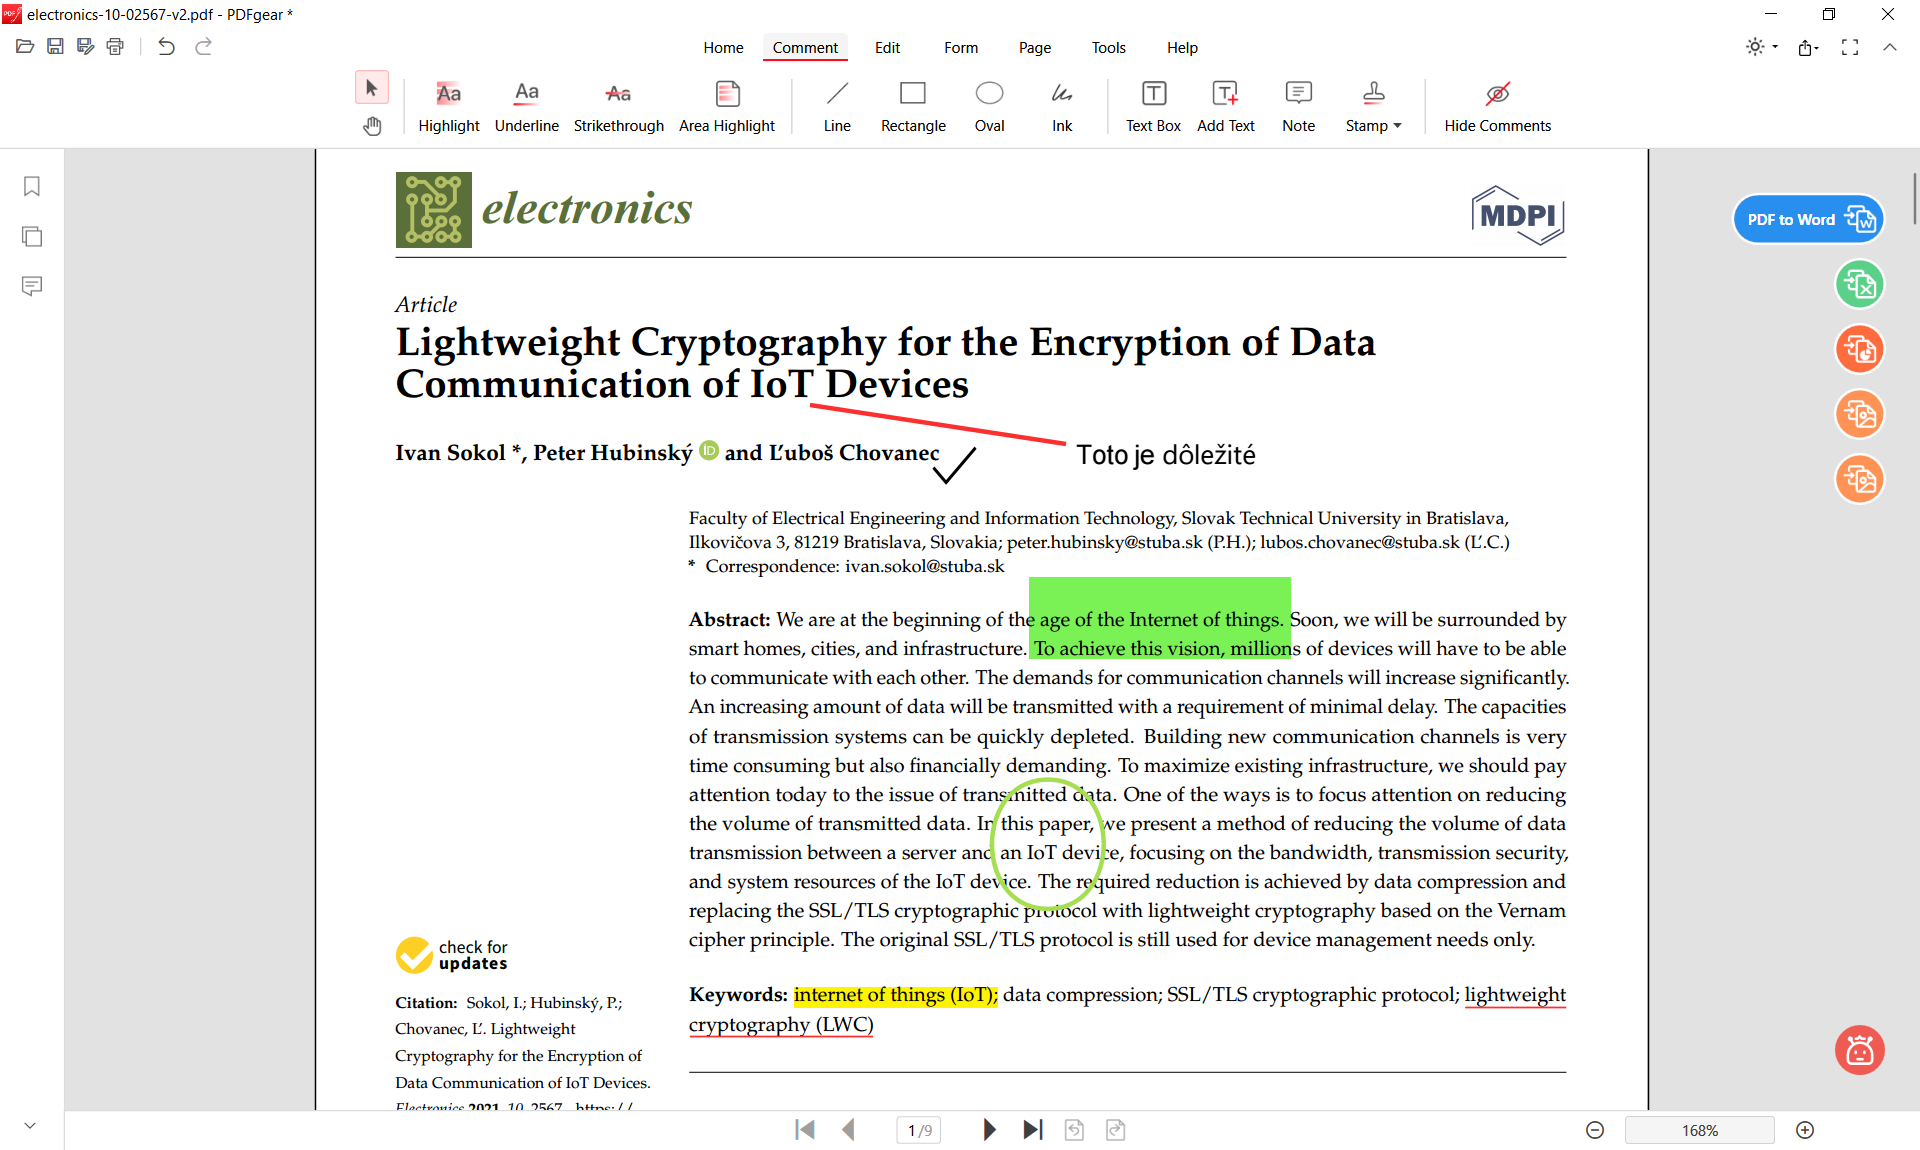Viewport: 1920px width, 1150px height.
Task: Click the PDF to Word button
Action: [x=1808, y=219]
